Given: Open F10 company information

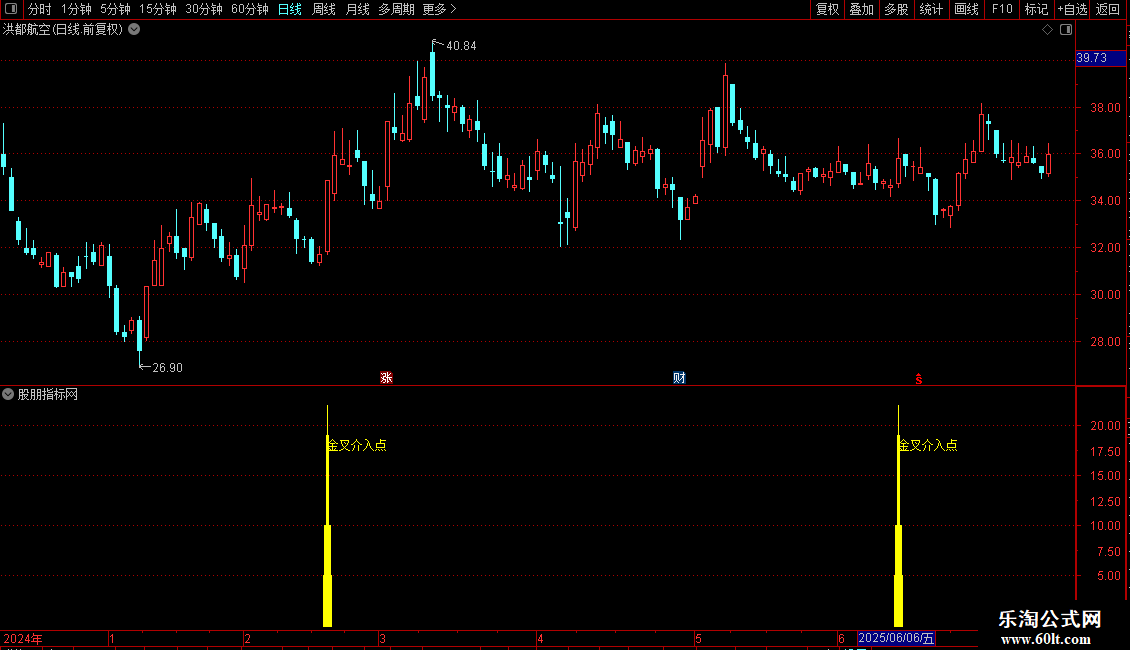Looking at the screenshot, I should (x=1002, y=9).
